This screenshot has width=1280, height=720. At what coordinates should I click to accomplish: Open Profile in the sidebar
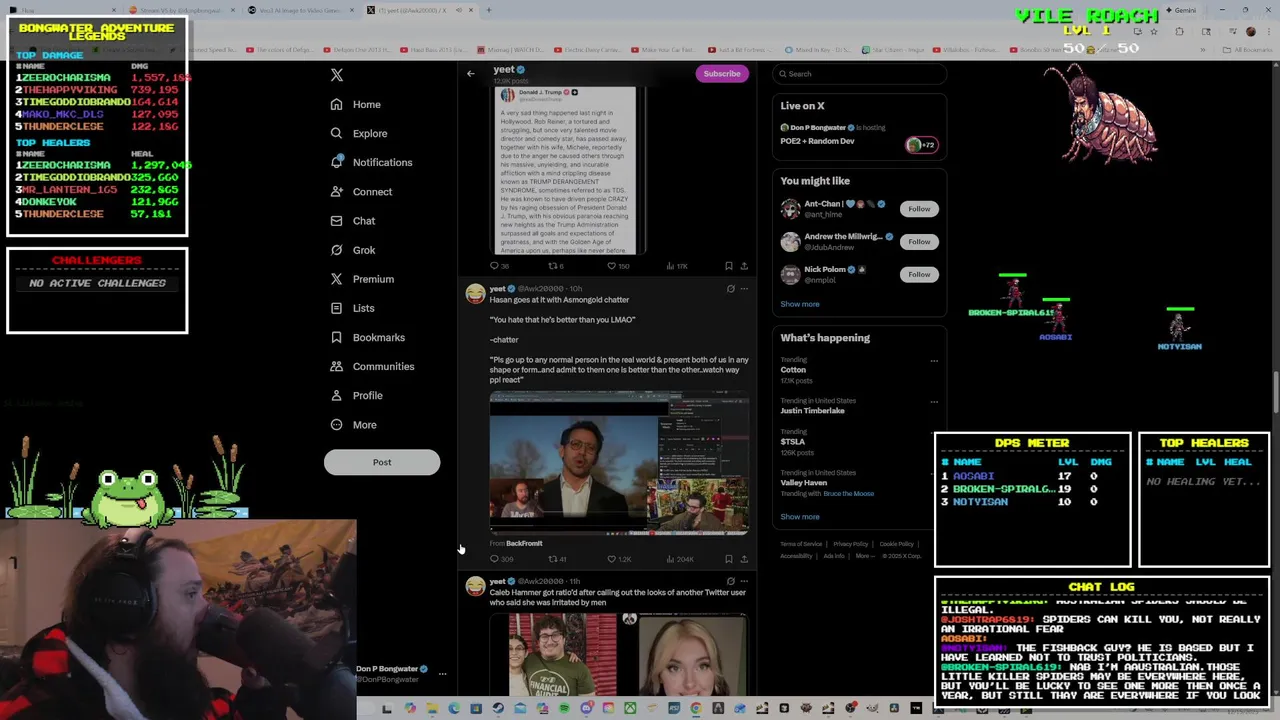click(x=356, y=395)
